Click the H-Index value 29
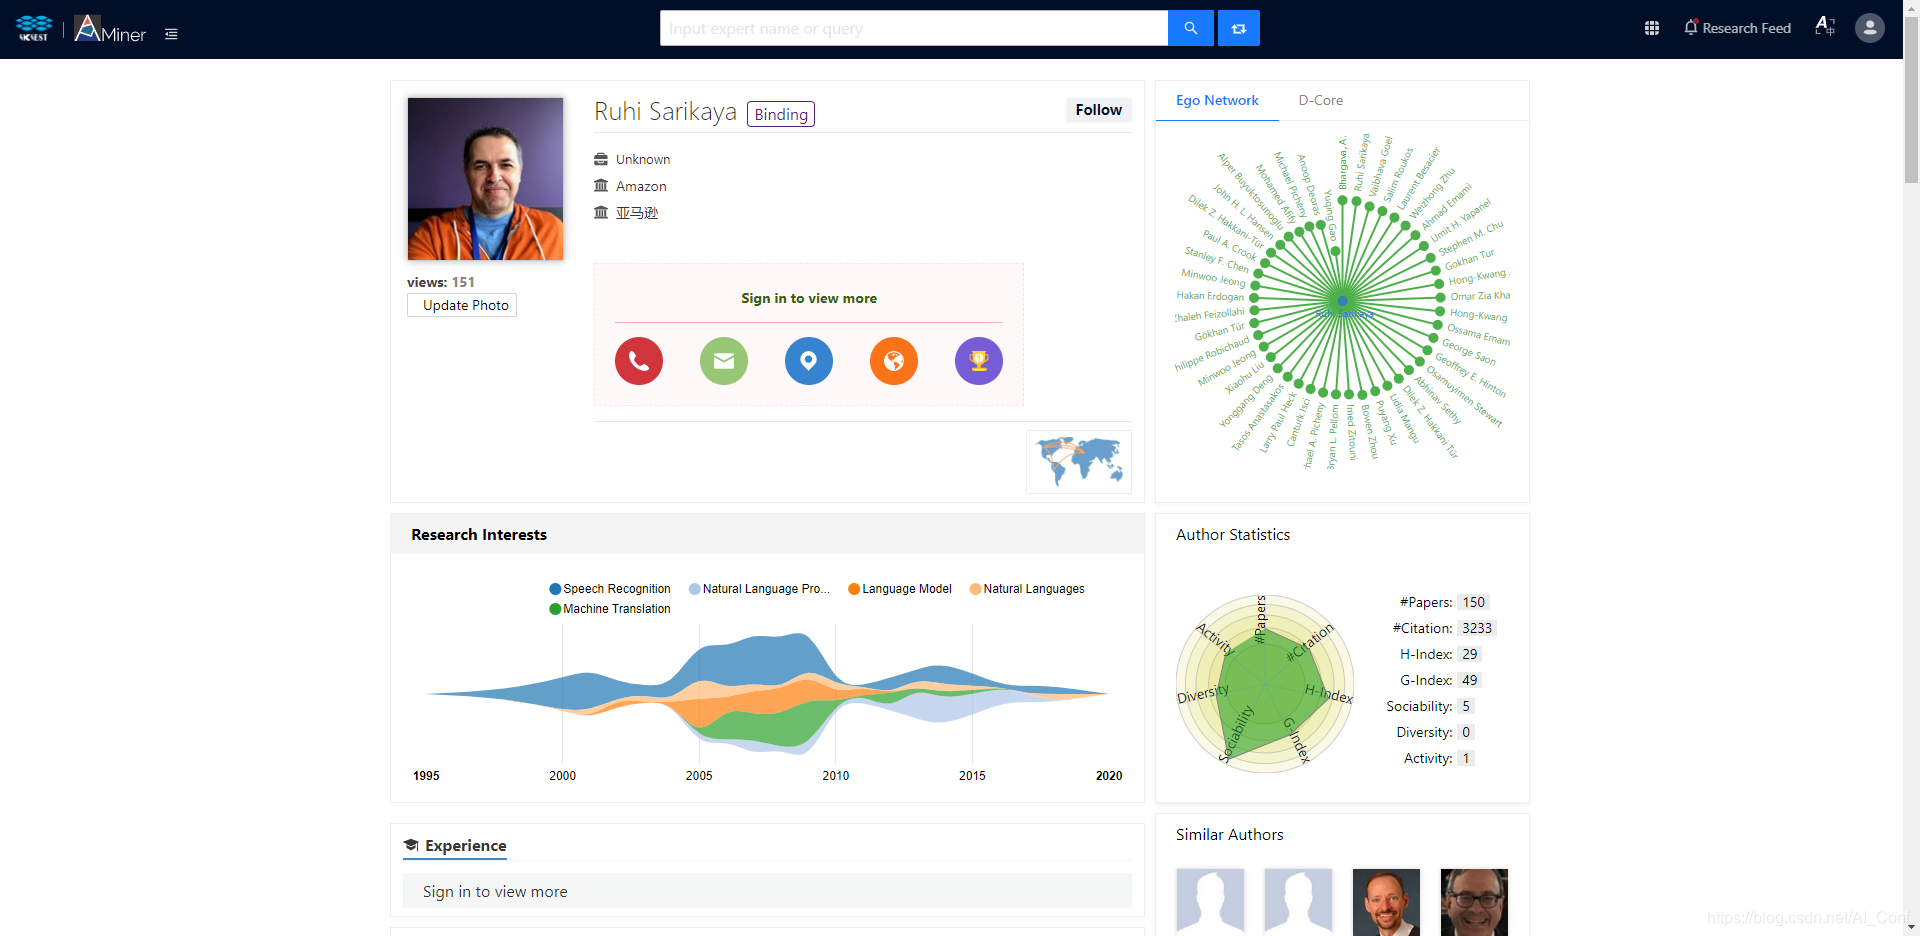 pos(1469,654)
